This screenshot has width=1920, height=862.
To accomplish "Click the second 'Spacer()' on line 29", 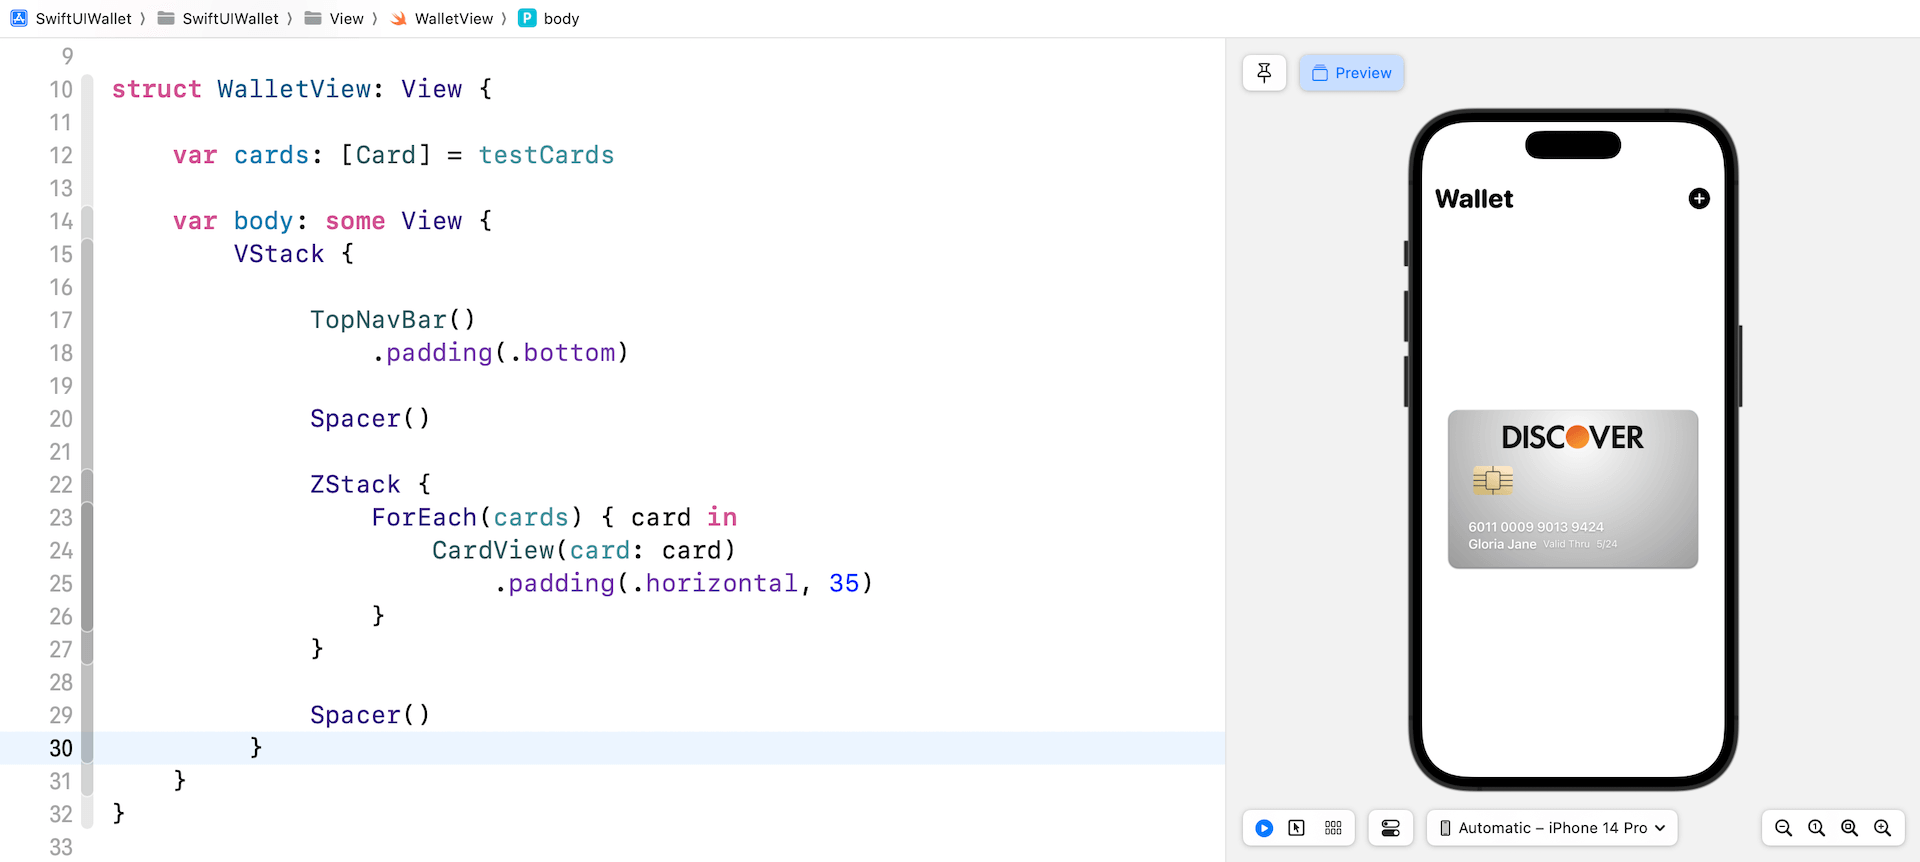I will [x=370, y=716].
